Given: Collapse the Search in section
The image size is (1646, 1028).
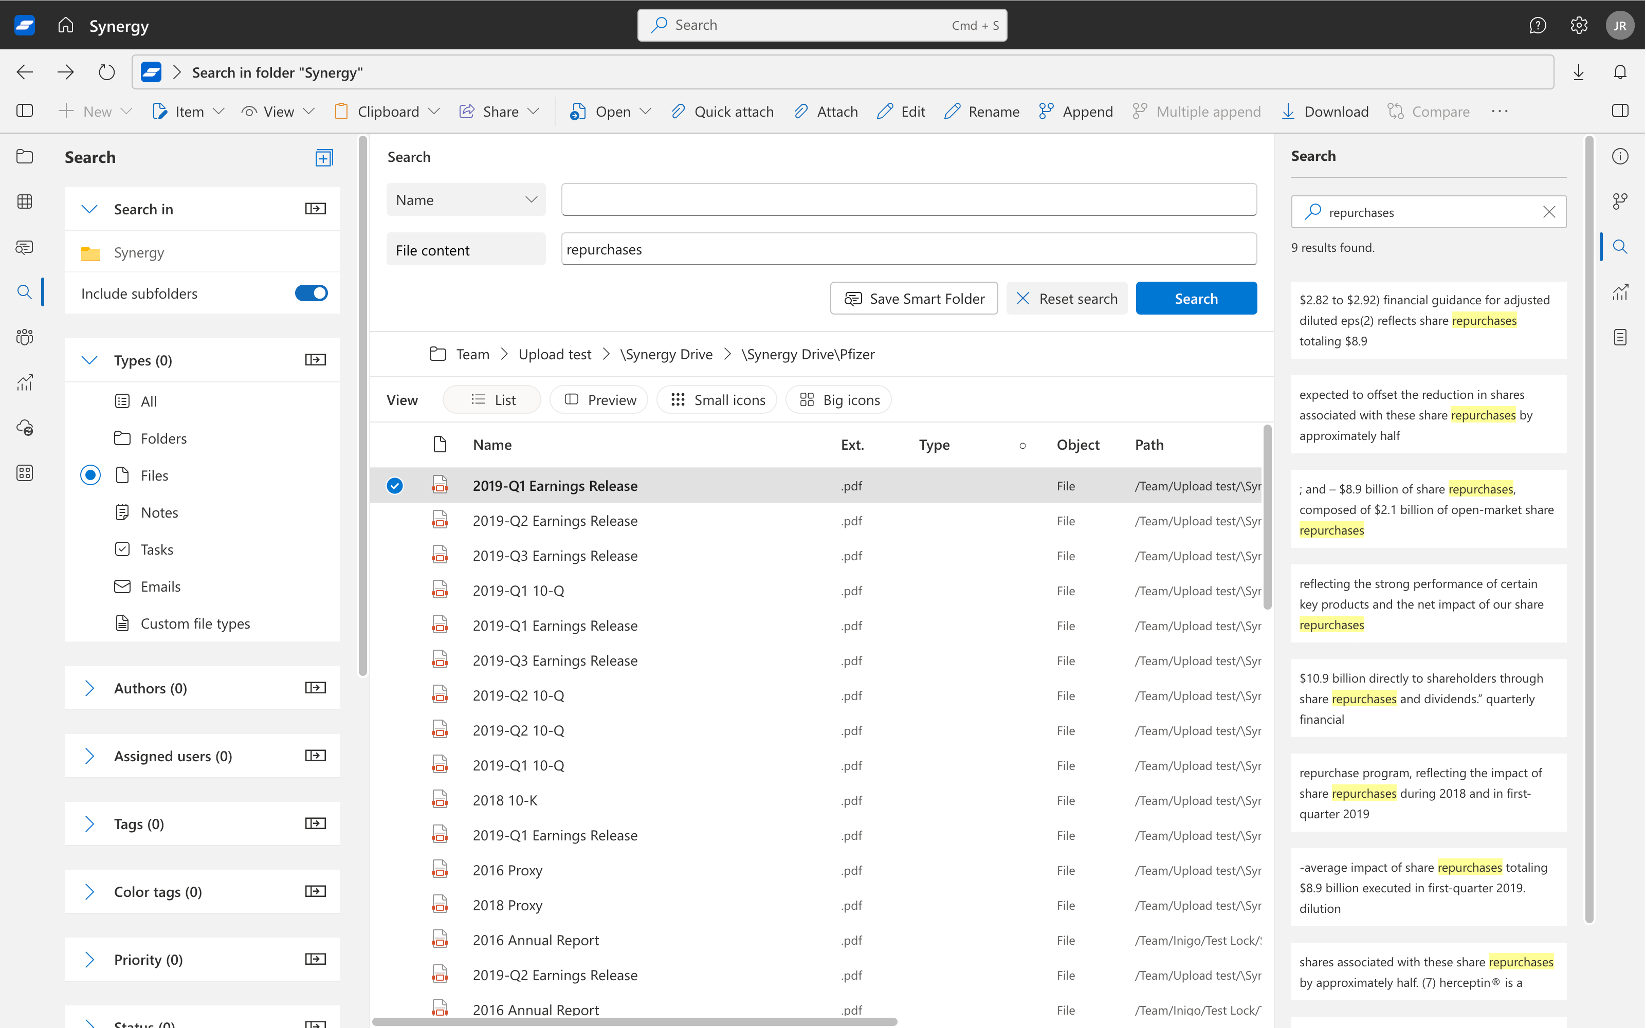Looking at the screenshot, I should (89, 209).
